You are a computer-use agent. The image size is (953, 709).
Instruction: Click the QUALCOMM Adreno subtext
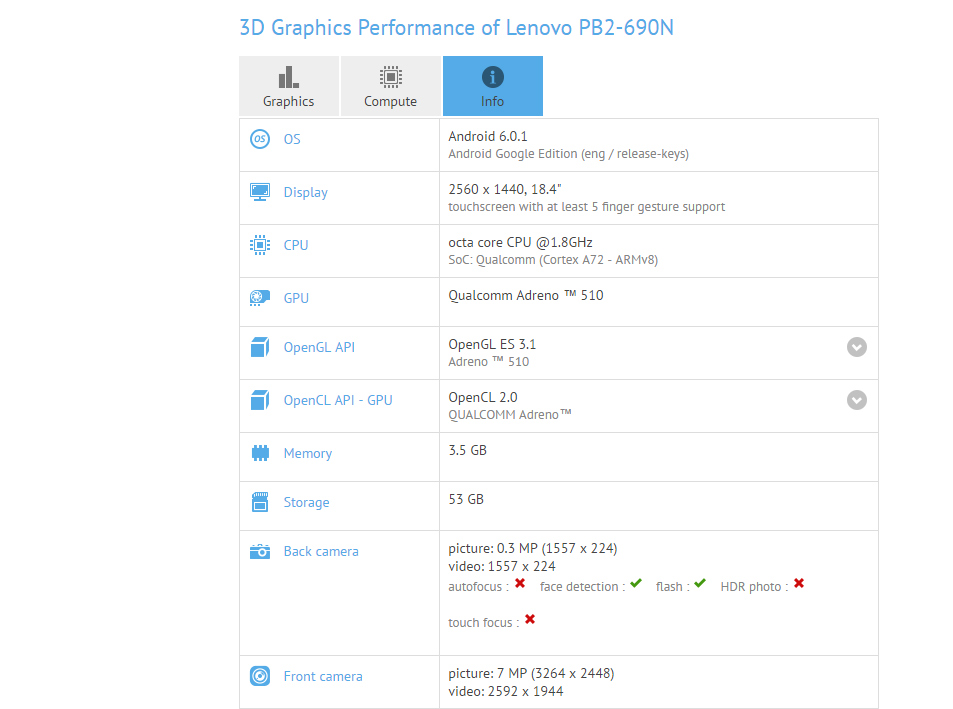(x=510, y=414)
